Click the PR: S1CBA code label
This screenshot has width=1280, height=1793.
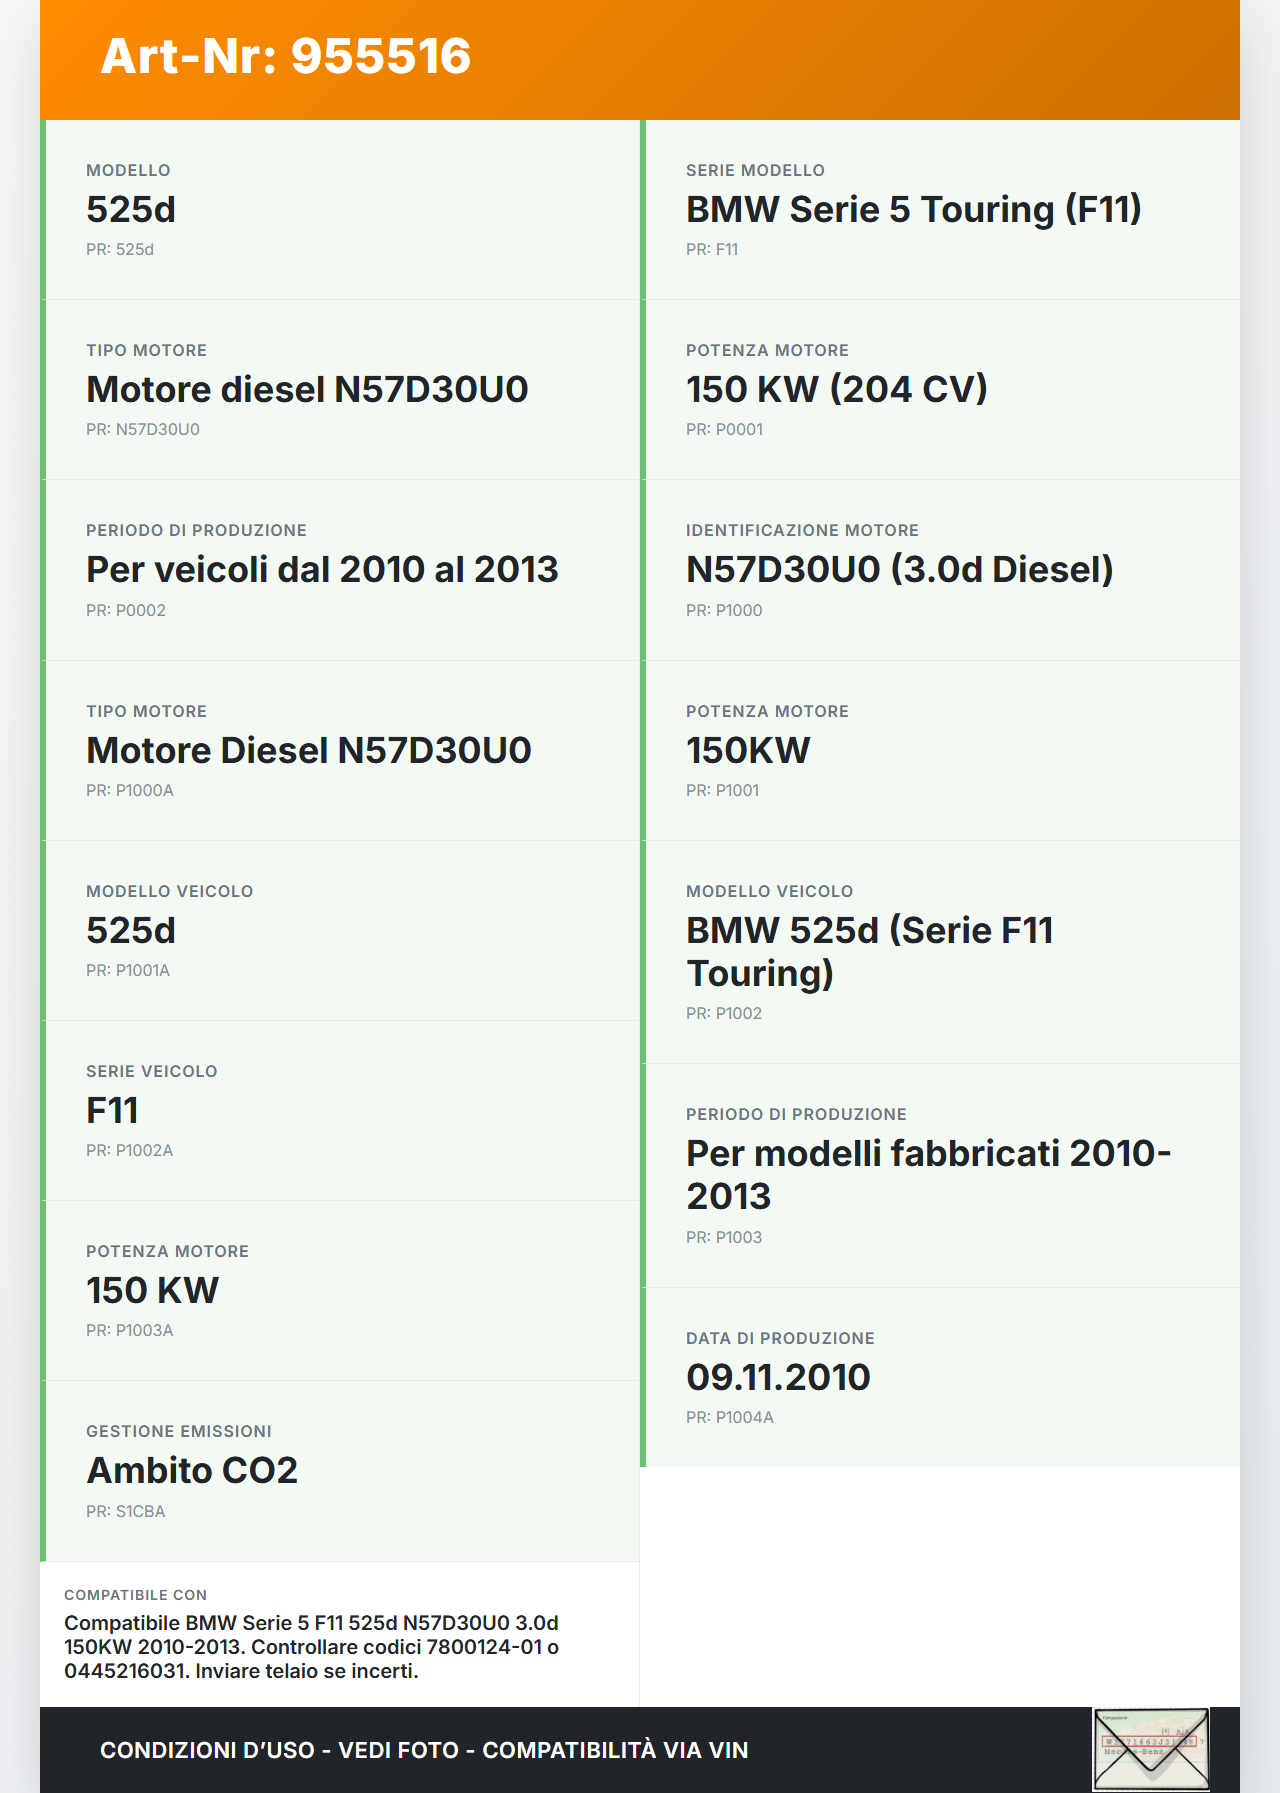tap(126, 1511)
